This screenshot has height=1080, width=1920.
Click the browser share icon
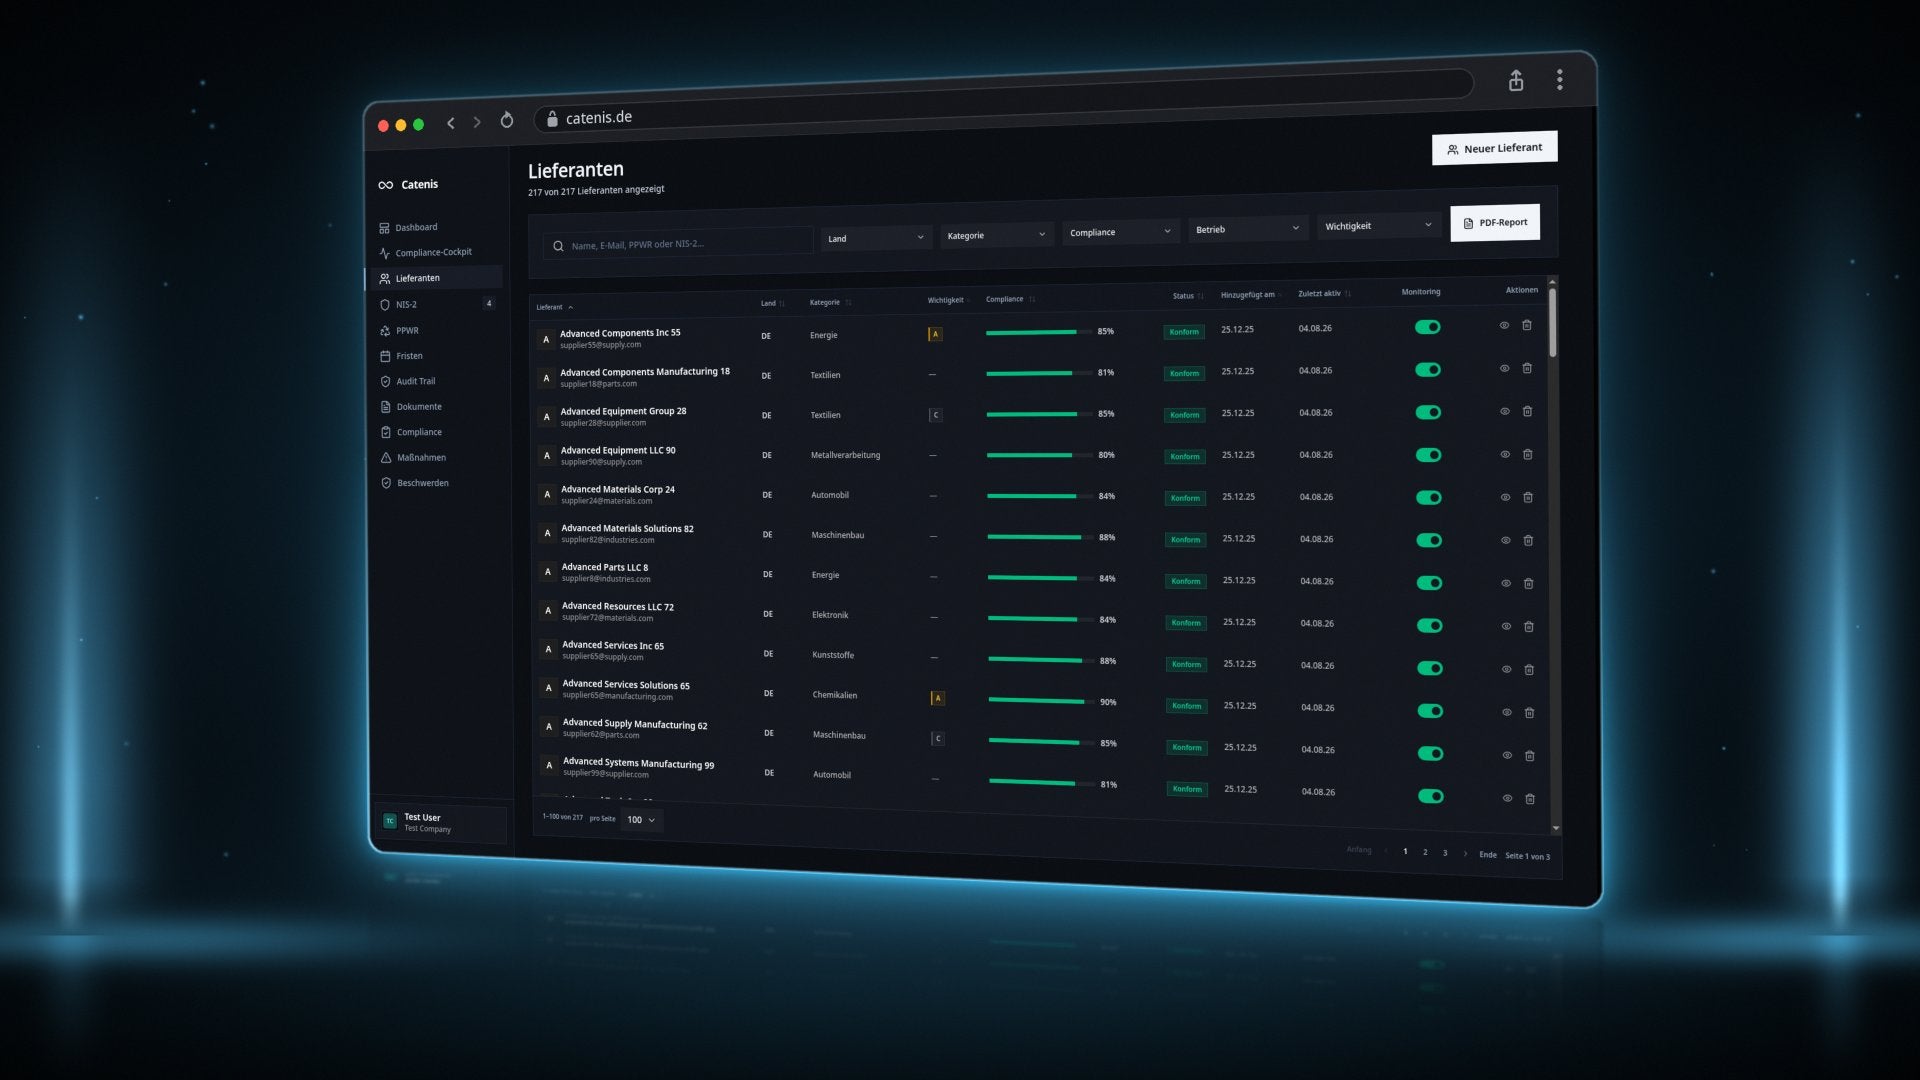1516,81
